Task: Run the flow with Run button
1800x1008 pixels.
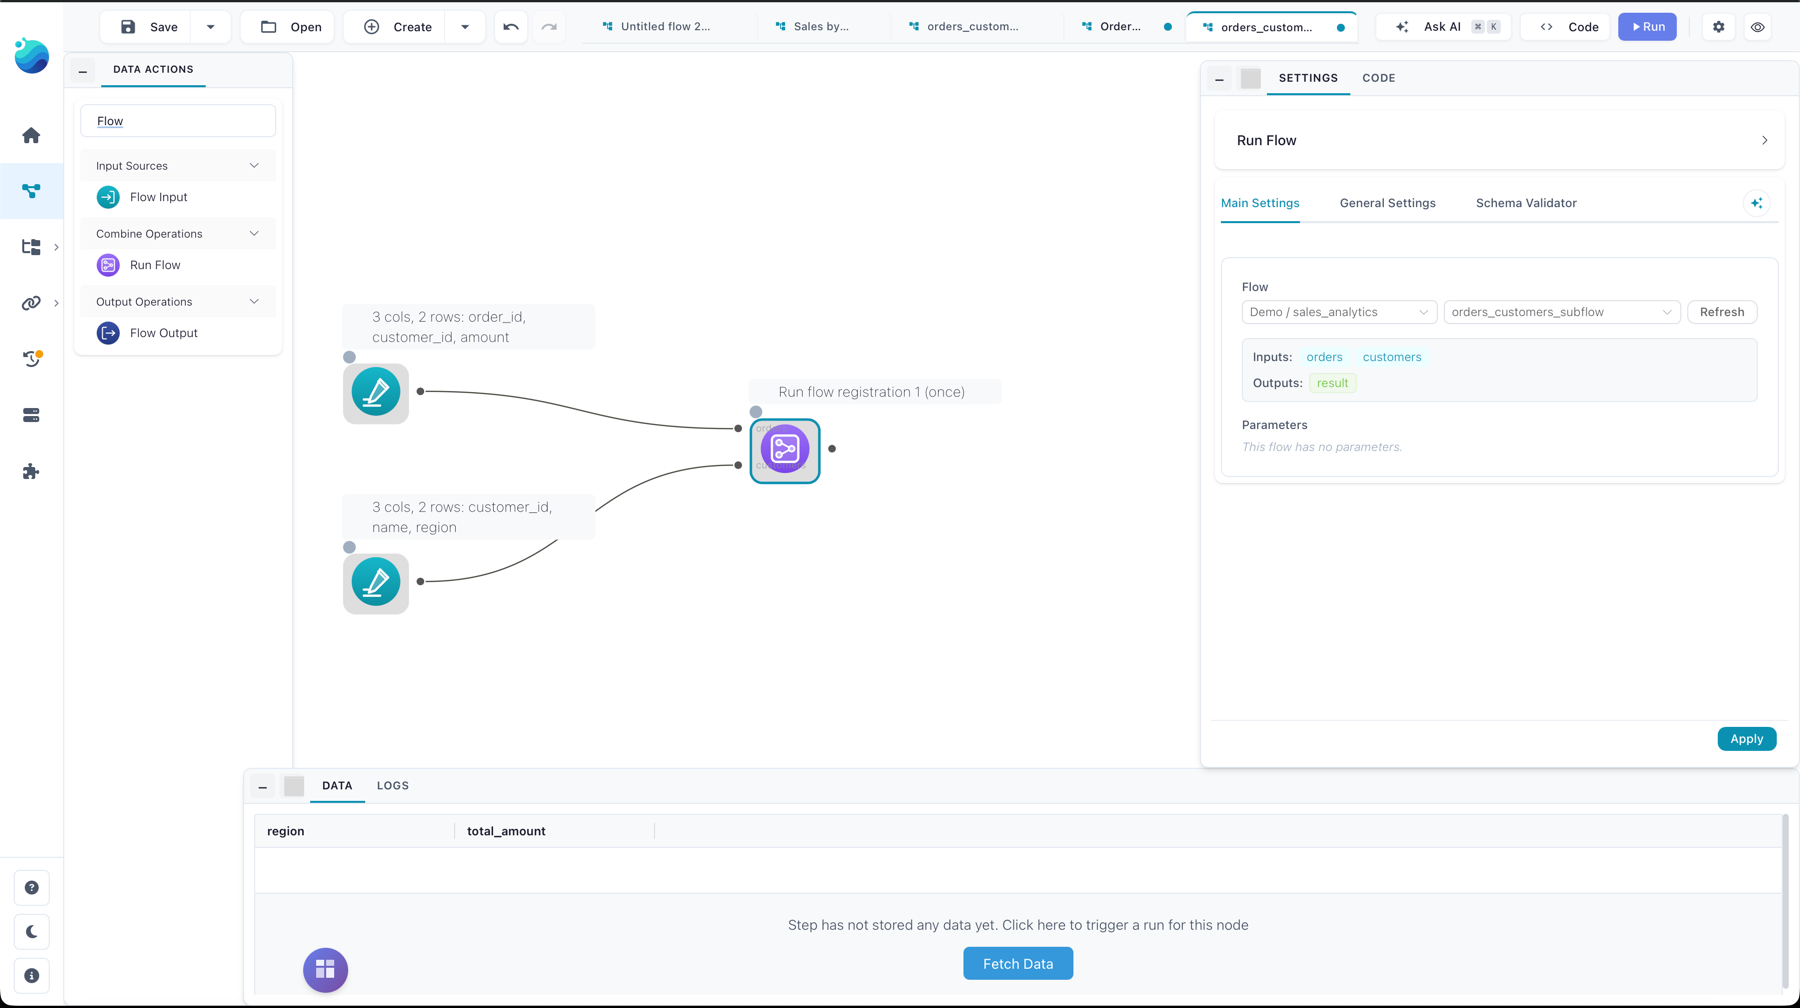Action: pos(1647,27)
